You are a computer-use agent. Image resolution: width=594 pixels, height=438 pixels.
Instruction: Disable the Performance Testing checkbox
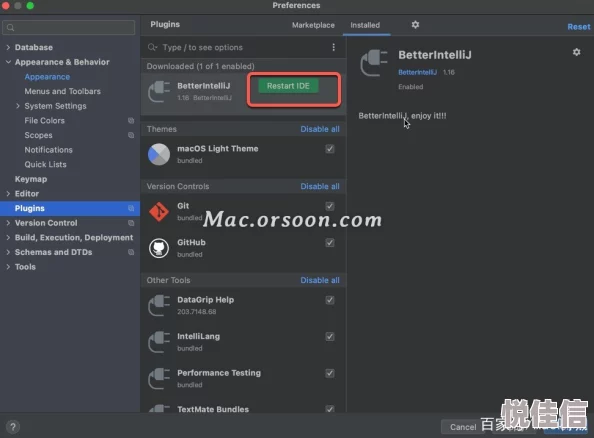[330, 373]
